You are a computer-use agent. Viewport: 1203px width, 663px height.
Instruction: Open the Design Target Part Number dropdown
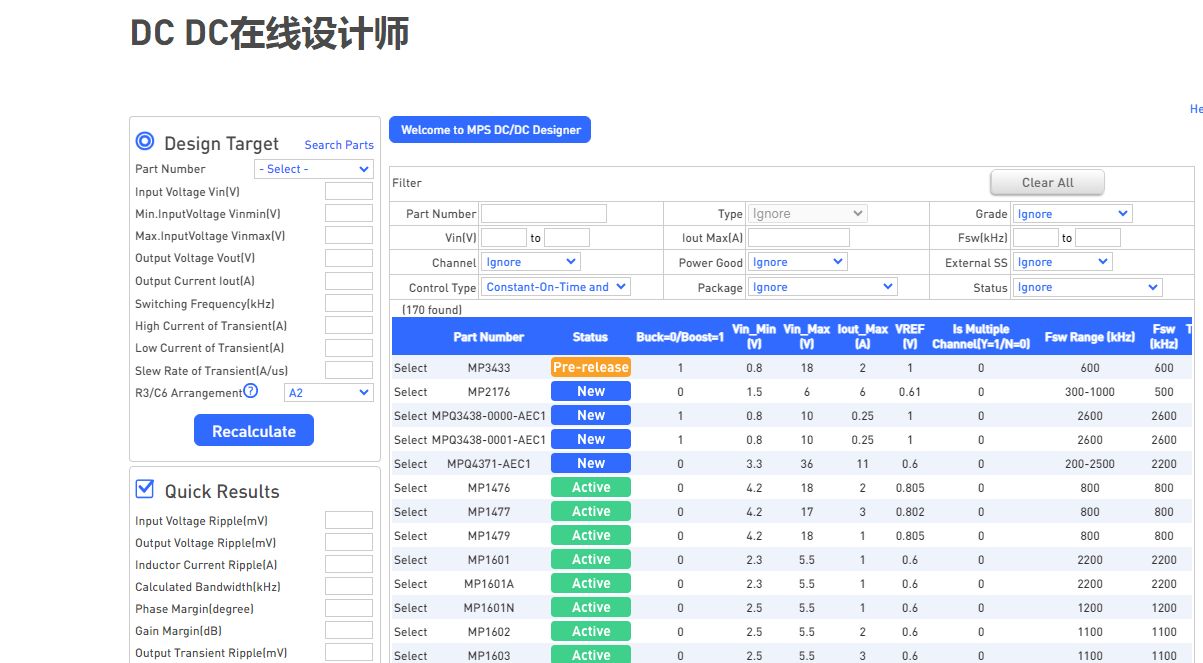click(x=314, y=169)
